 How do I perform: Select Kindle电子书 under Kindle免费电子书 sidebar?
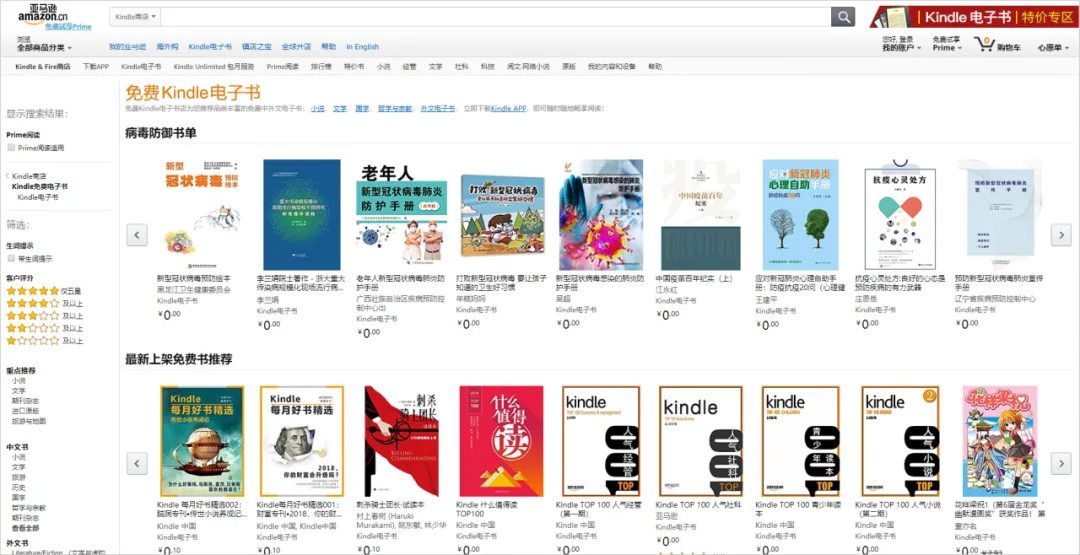[38, 197]
